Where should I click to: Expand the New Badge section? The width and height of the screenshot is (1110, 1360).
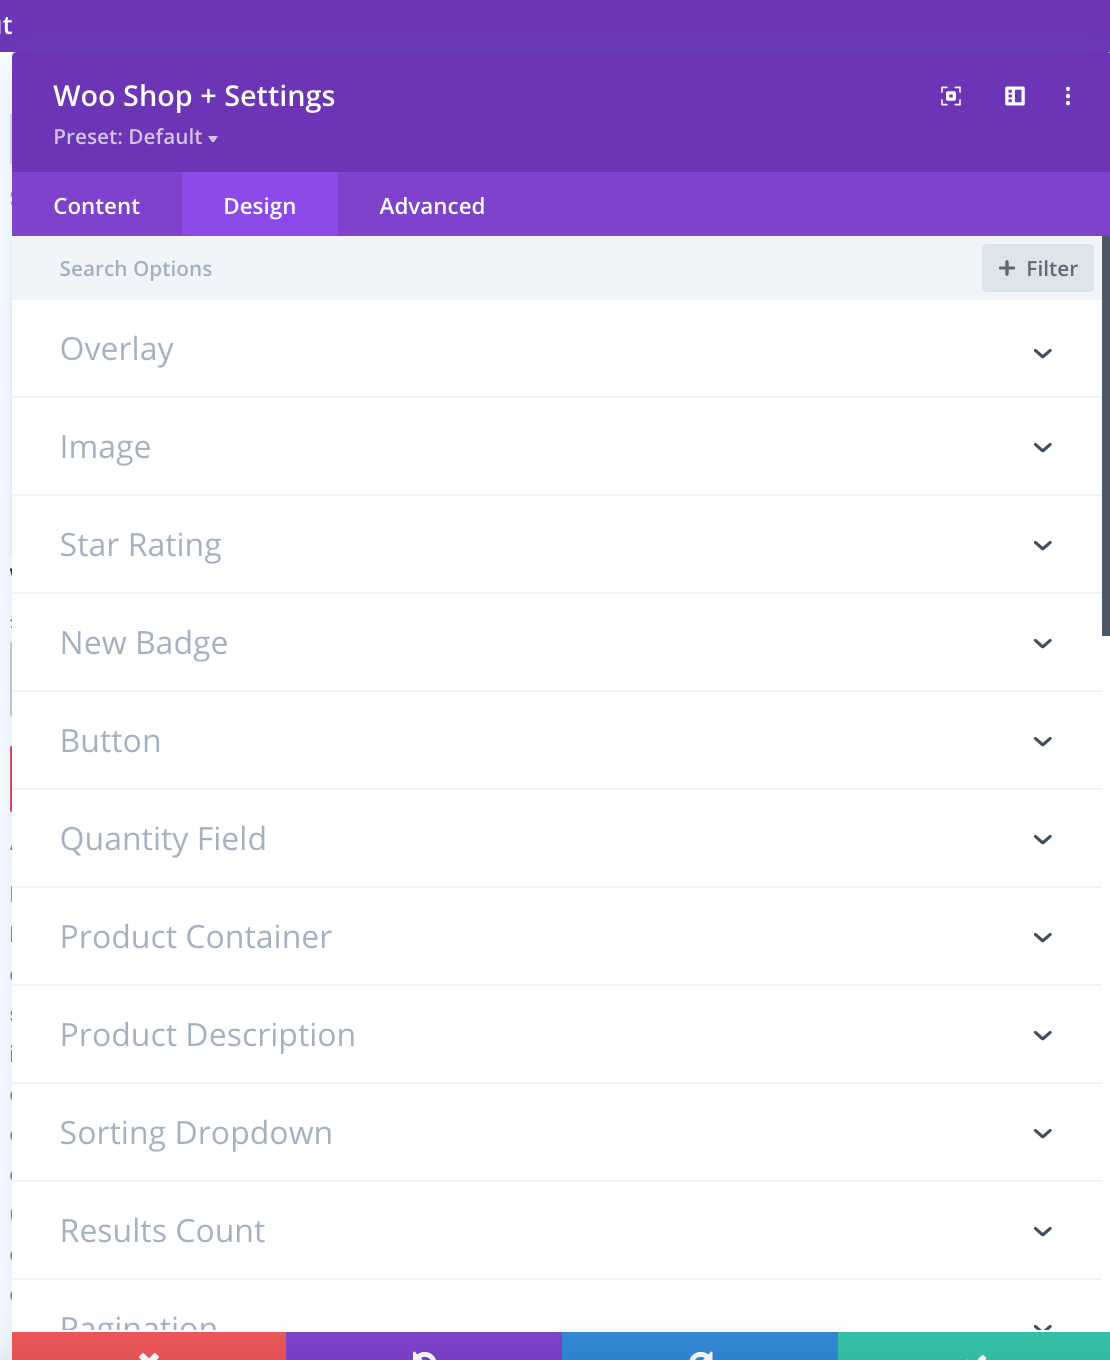[557, 643]
